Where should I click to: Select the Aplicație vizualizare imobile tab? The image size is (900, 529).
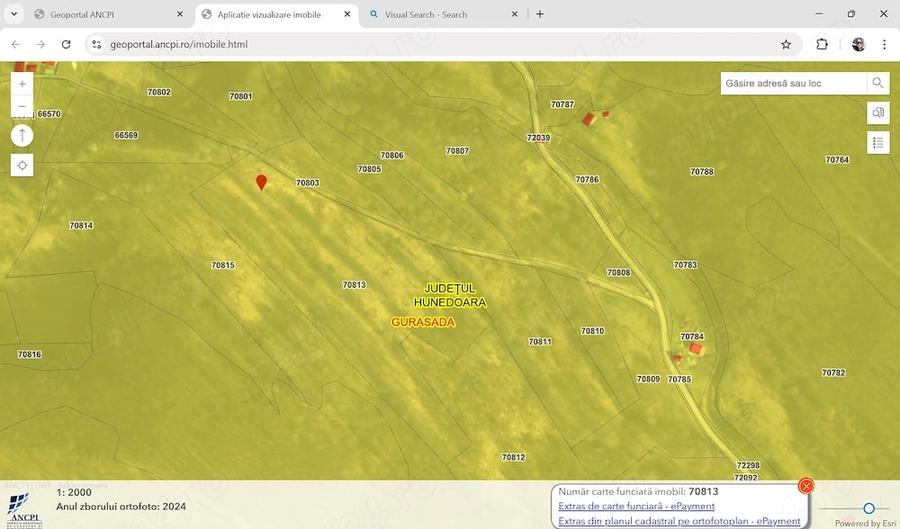pos(277,14)
